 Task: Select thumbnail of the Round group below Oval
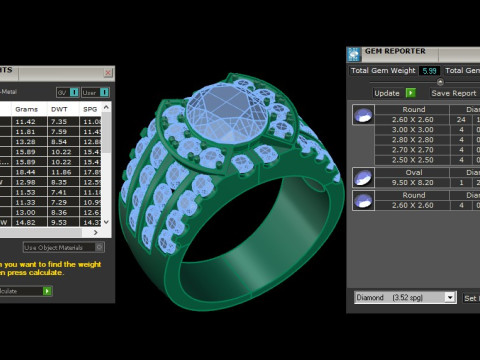coord(363,200)
